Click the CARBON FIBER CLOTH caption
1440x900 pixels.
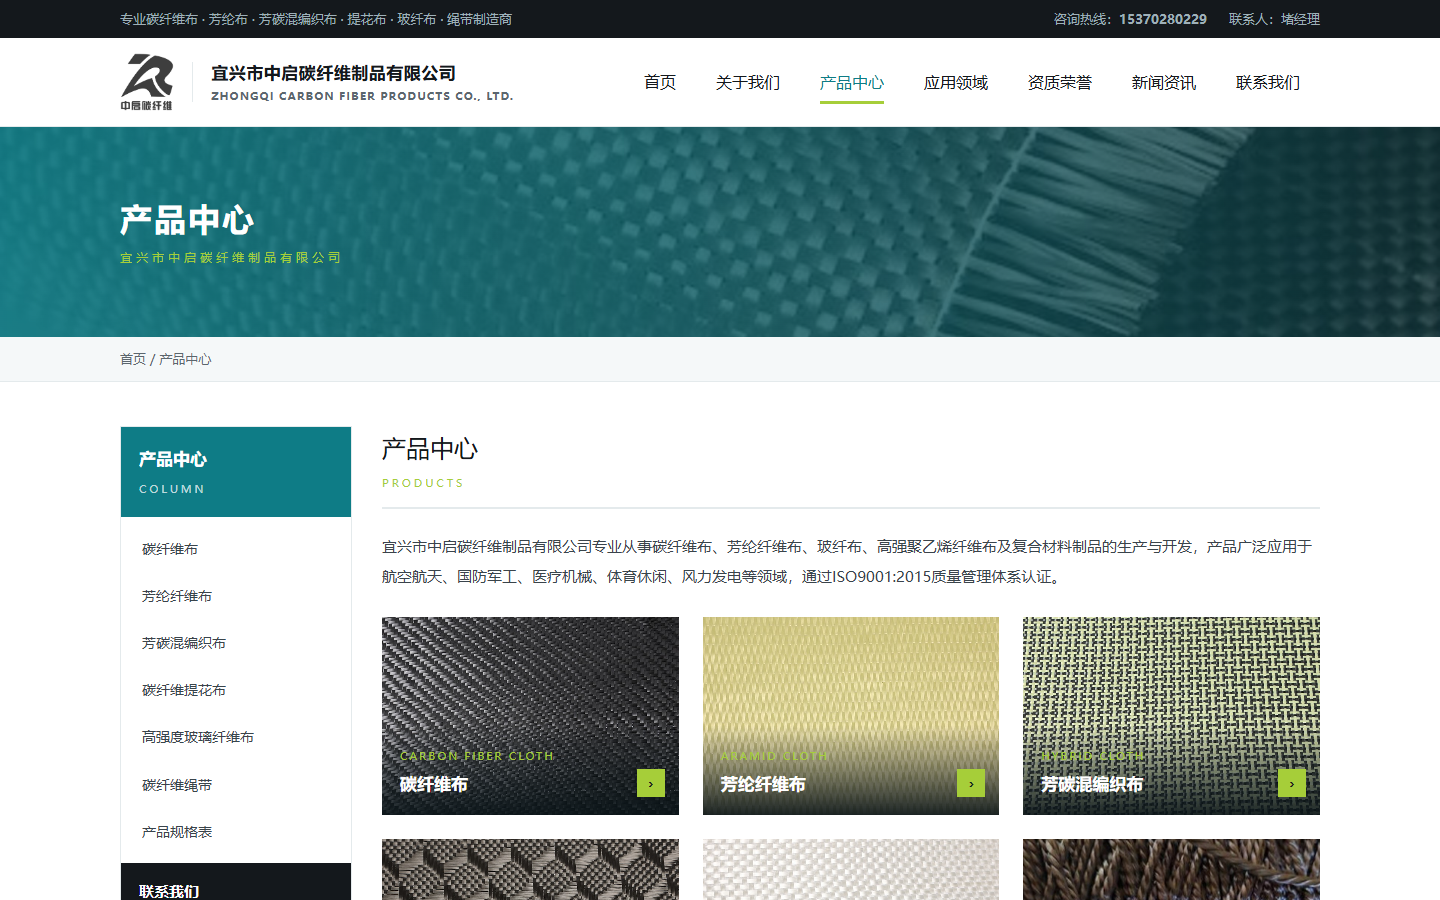(x=477, y=756)
